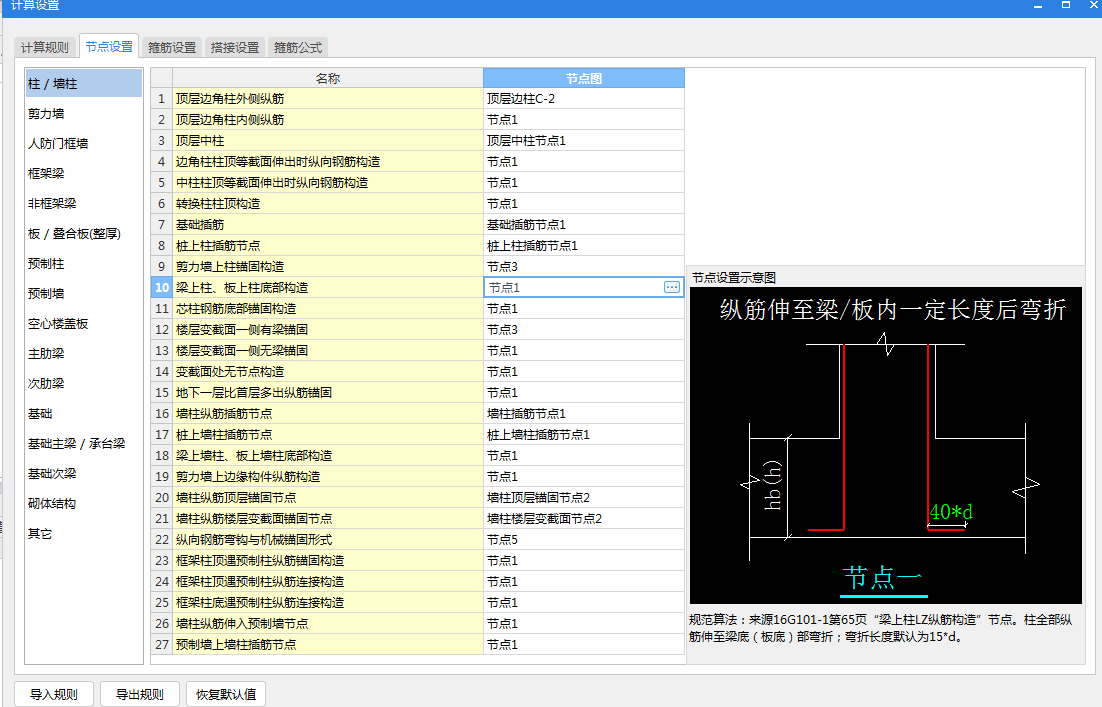Select row 梁上墙柱、板上墙柱底部构造
The width and height of the screenshot is (1102, 707).
(328, 455)
